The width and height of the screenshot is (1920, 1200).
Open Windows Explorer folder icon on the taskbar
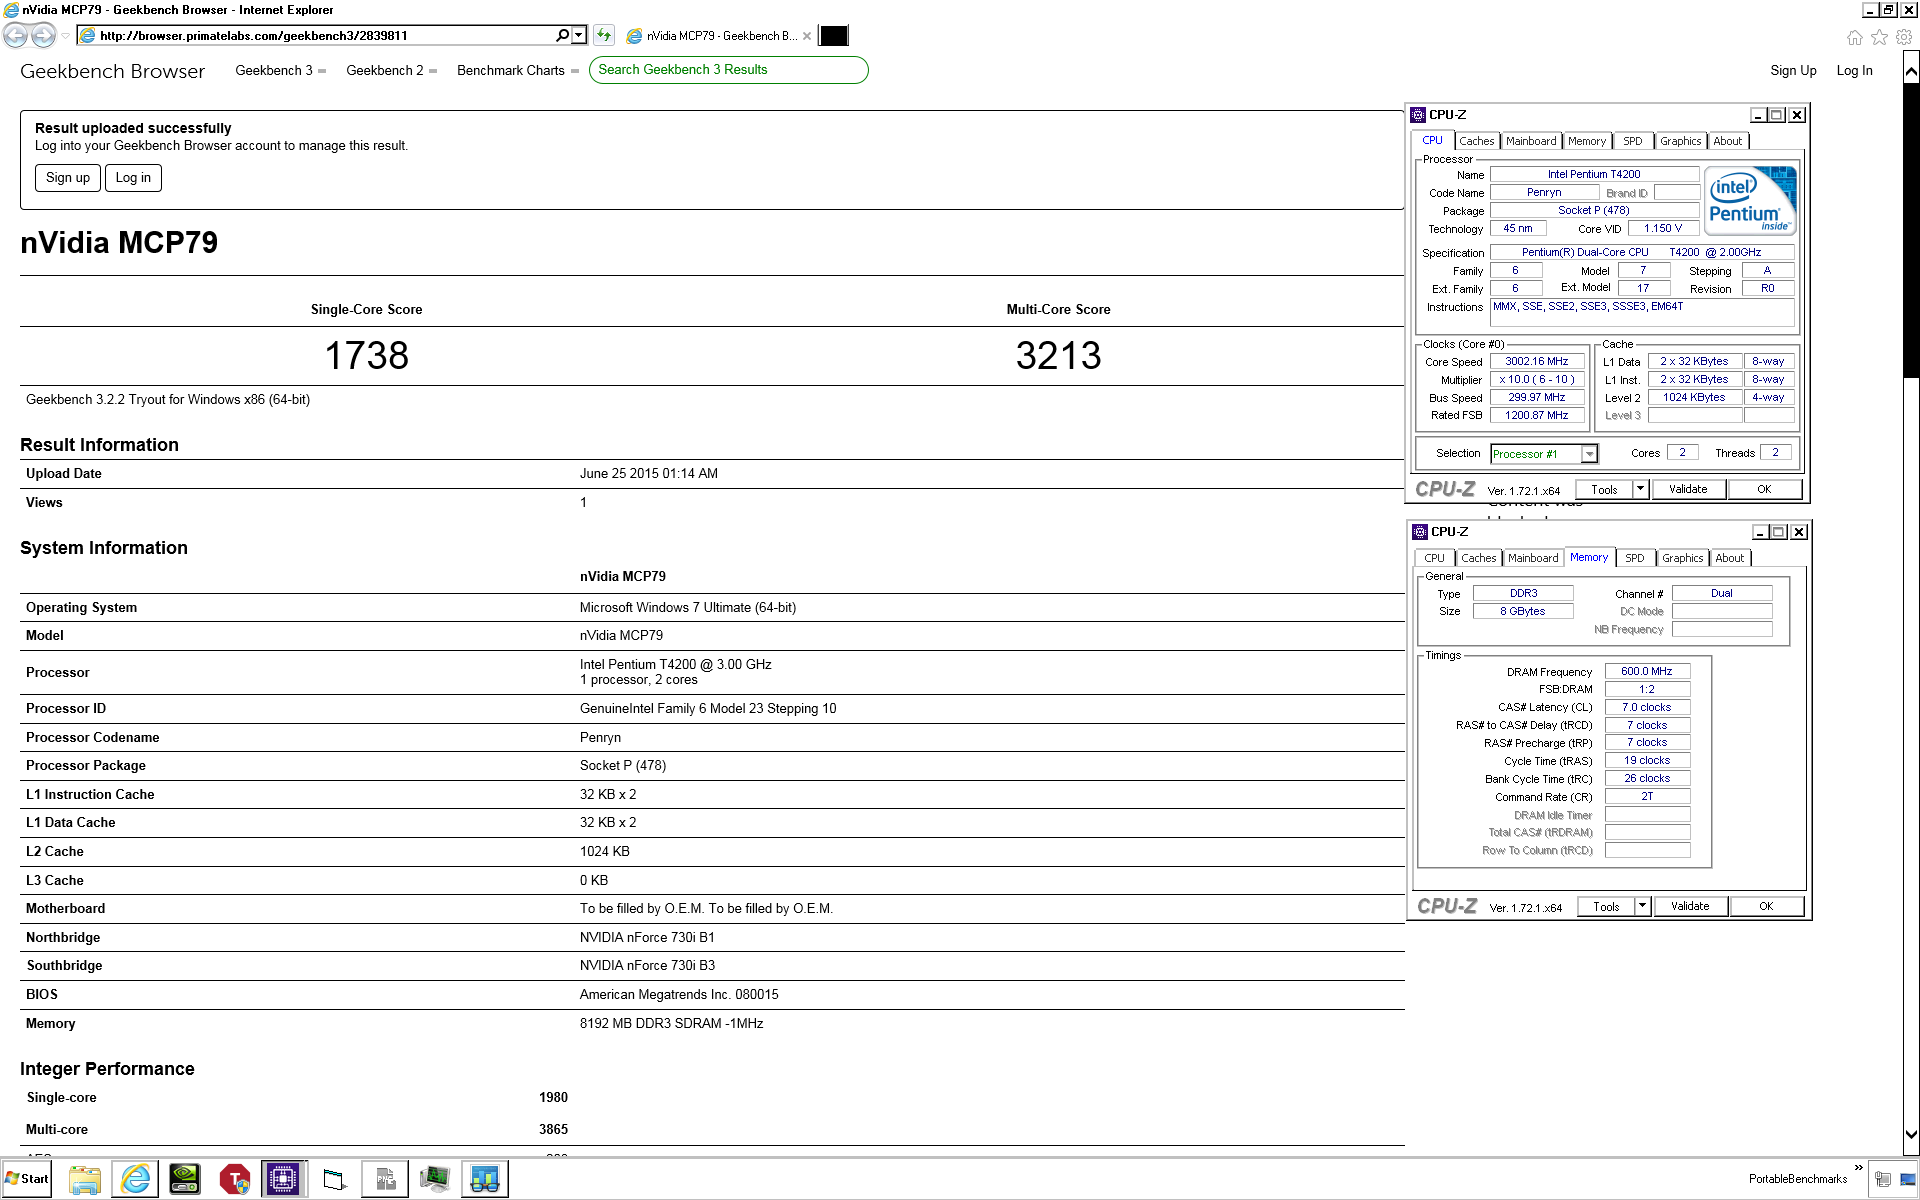pyautogui.click(x=85, y=1180)
